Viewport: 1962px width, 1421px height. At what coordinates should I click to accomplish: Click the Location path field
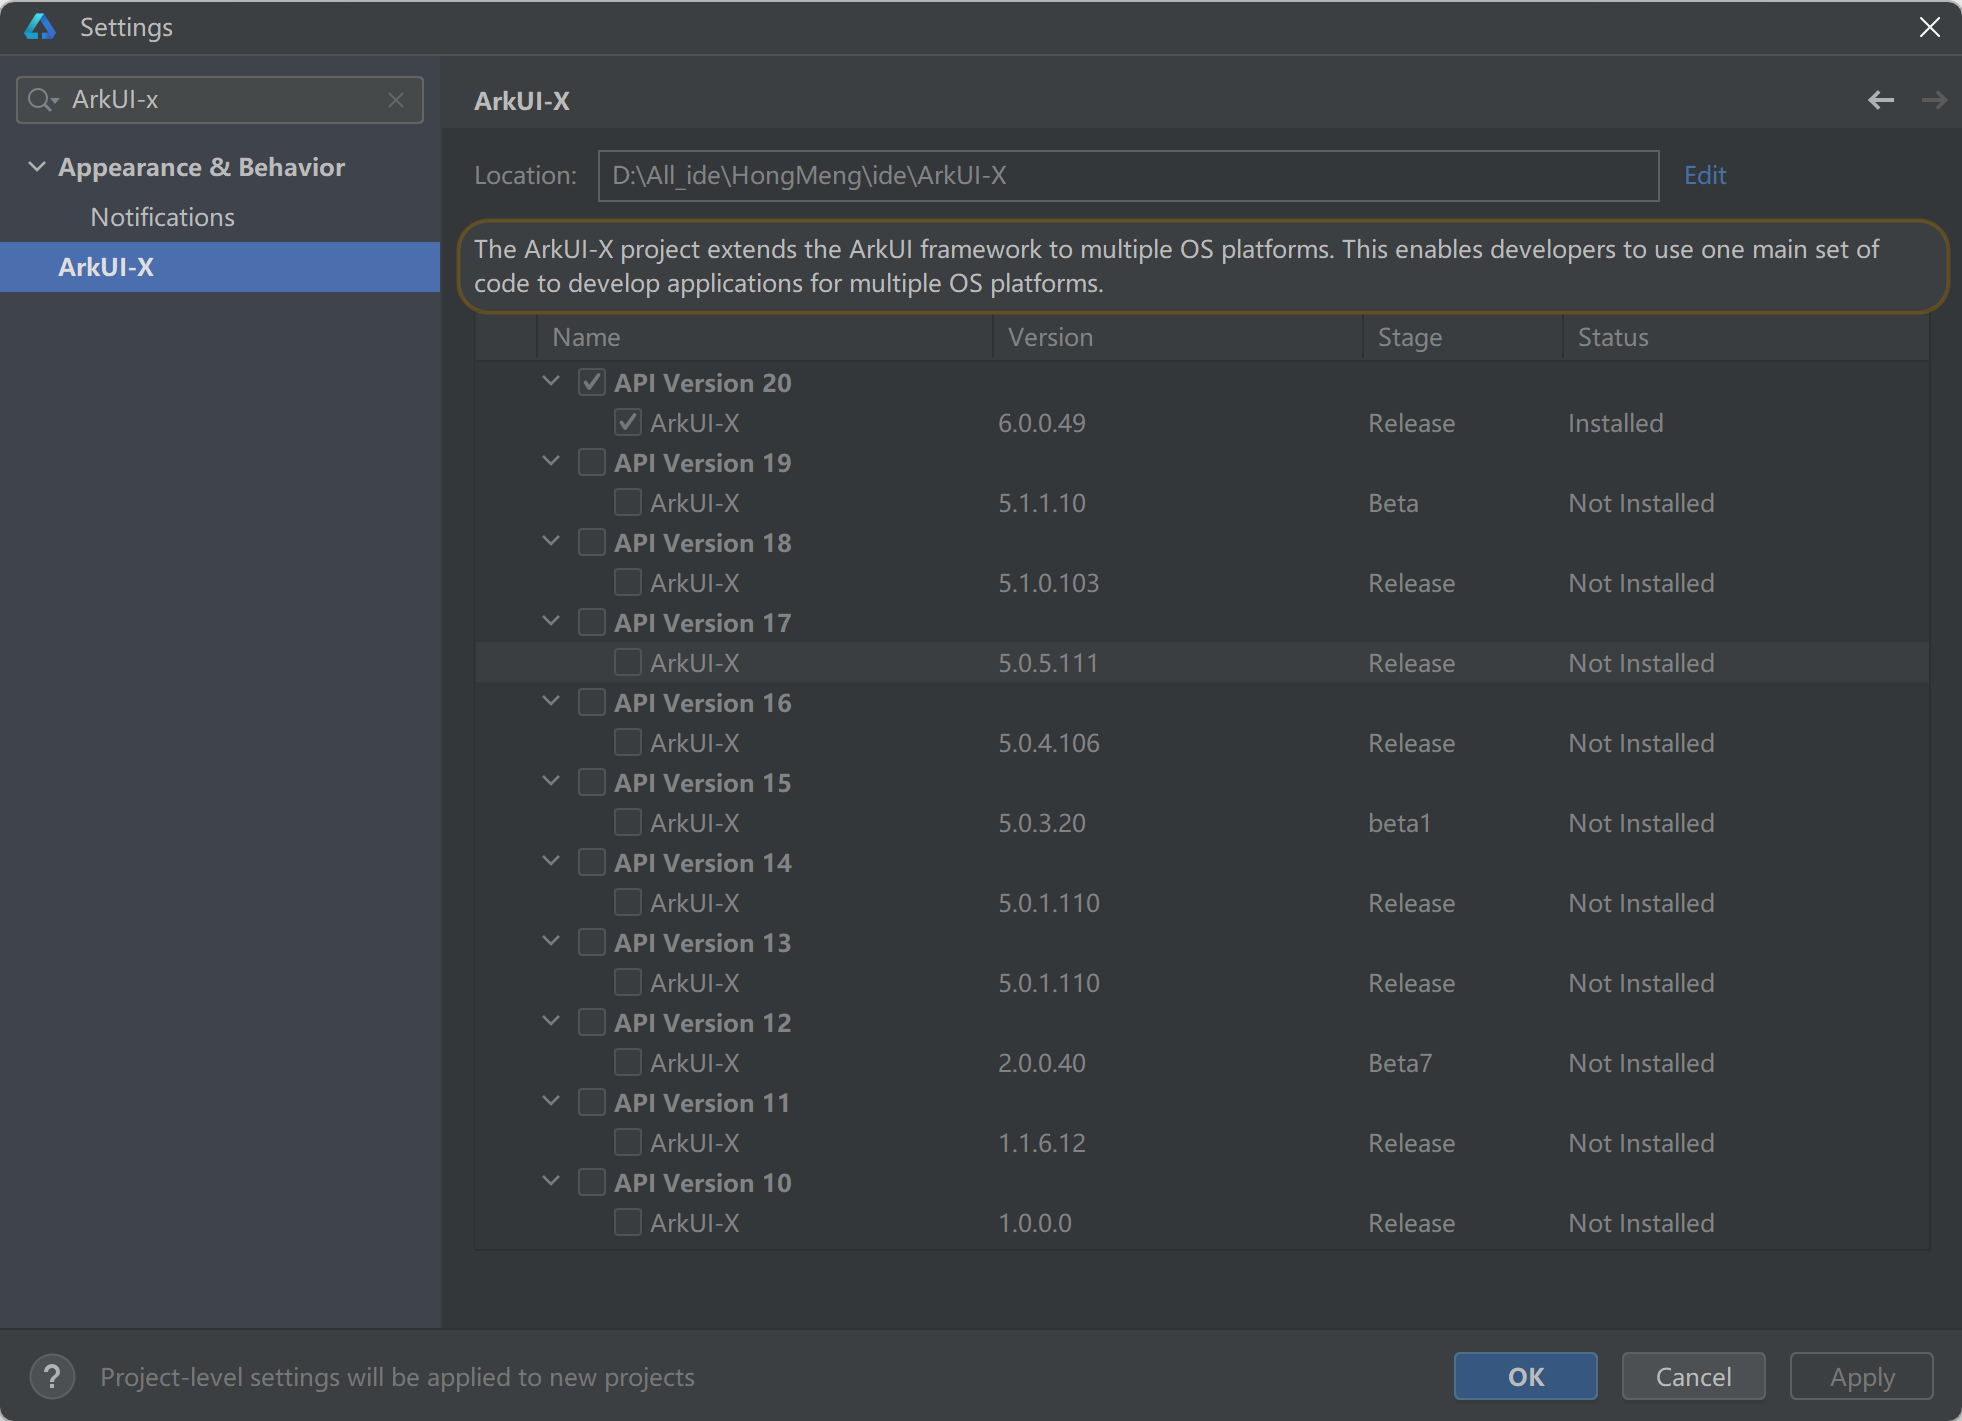point(1127,175)
